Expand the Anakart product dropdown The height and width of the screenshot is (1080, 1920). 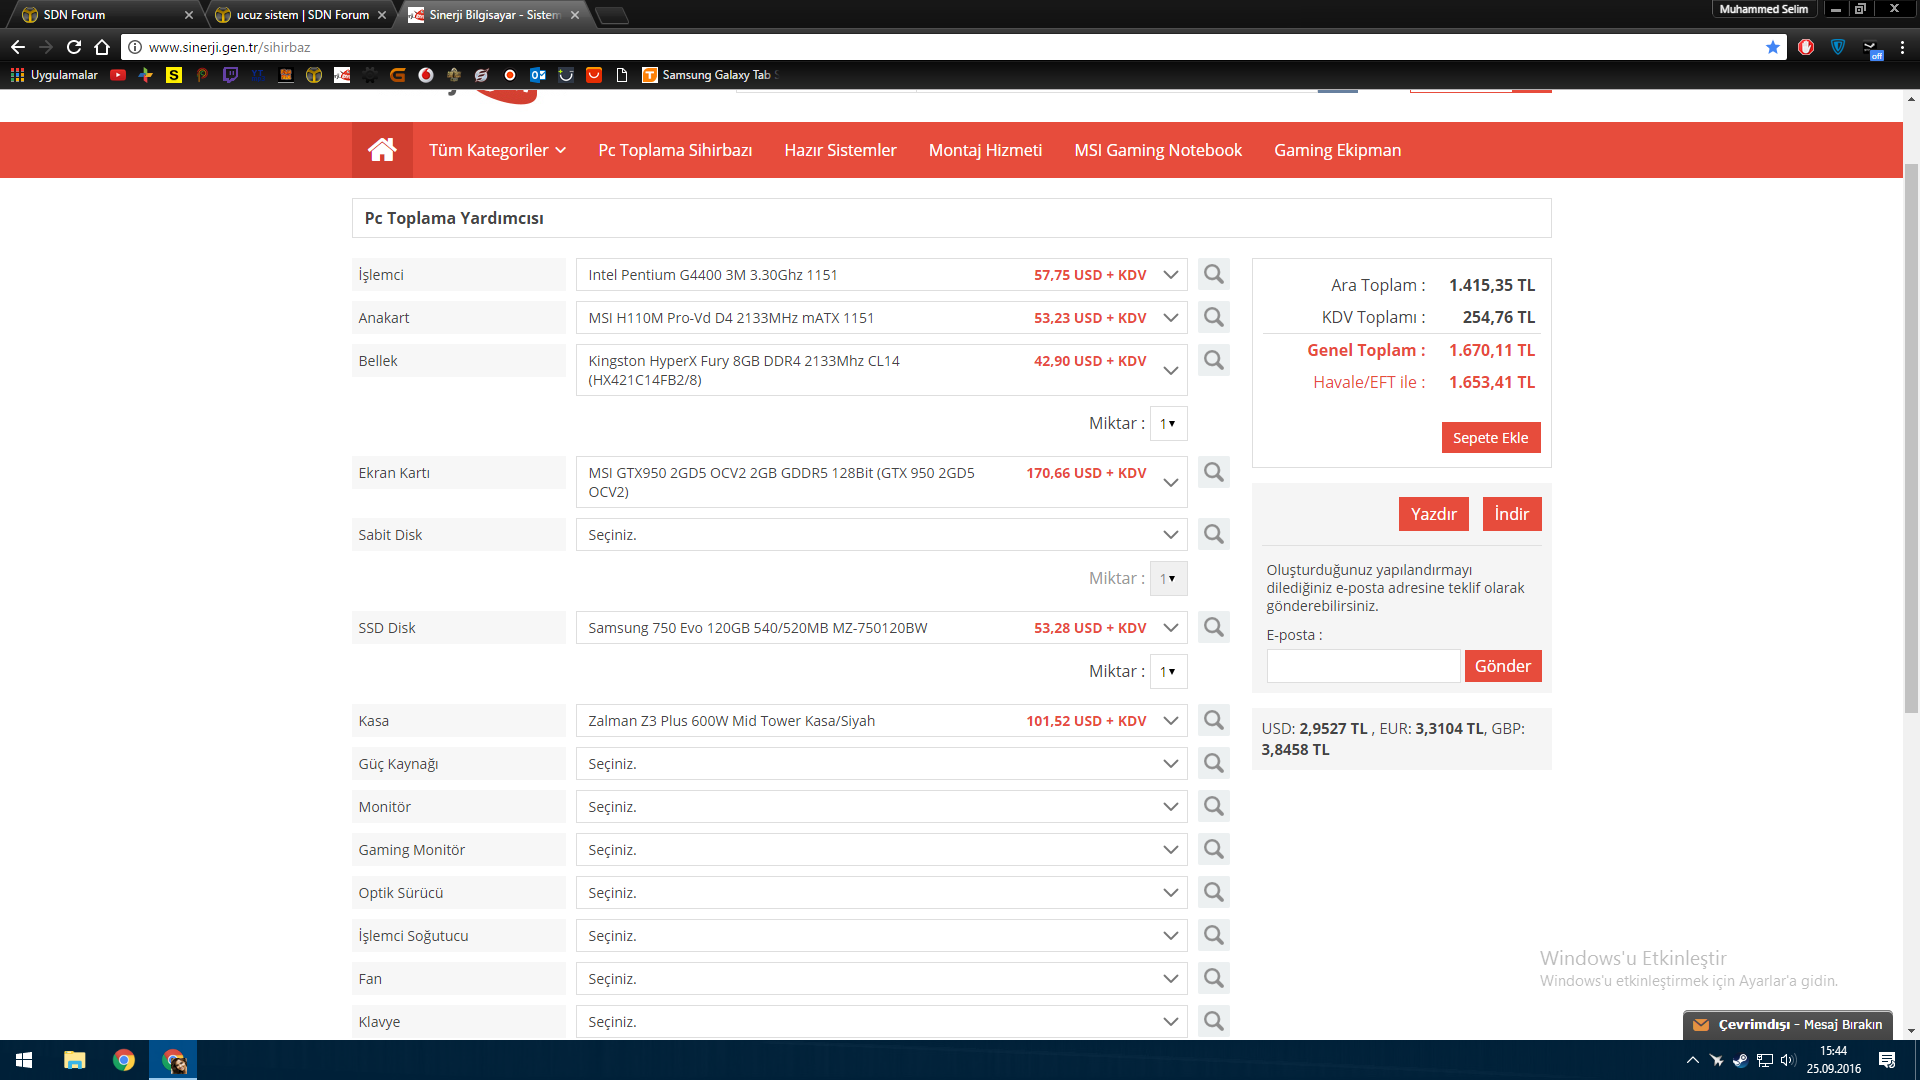[x=1170, y=318]
